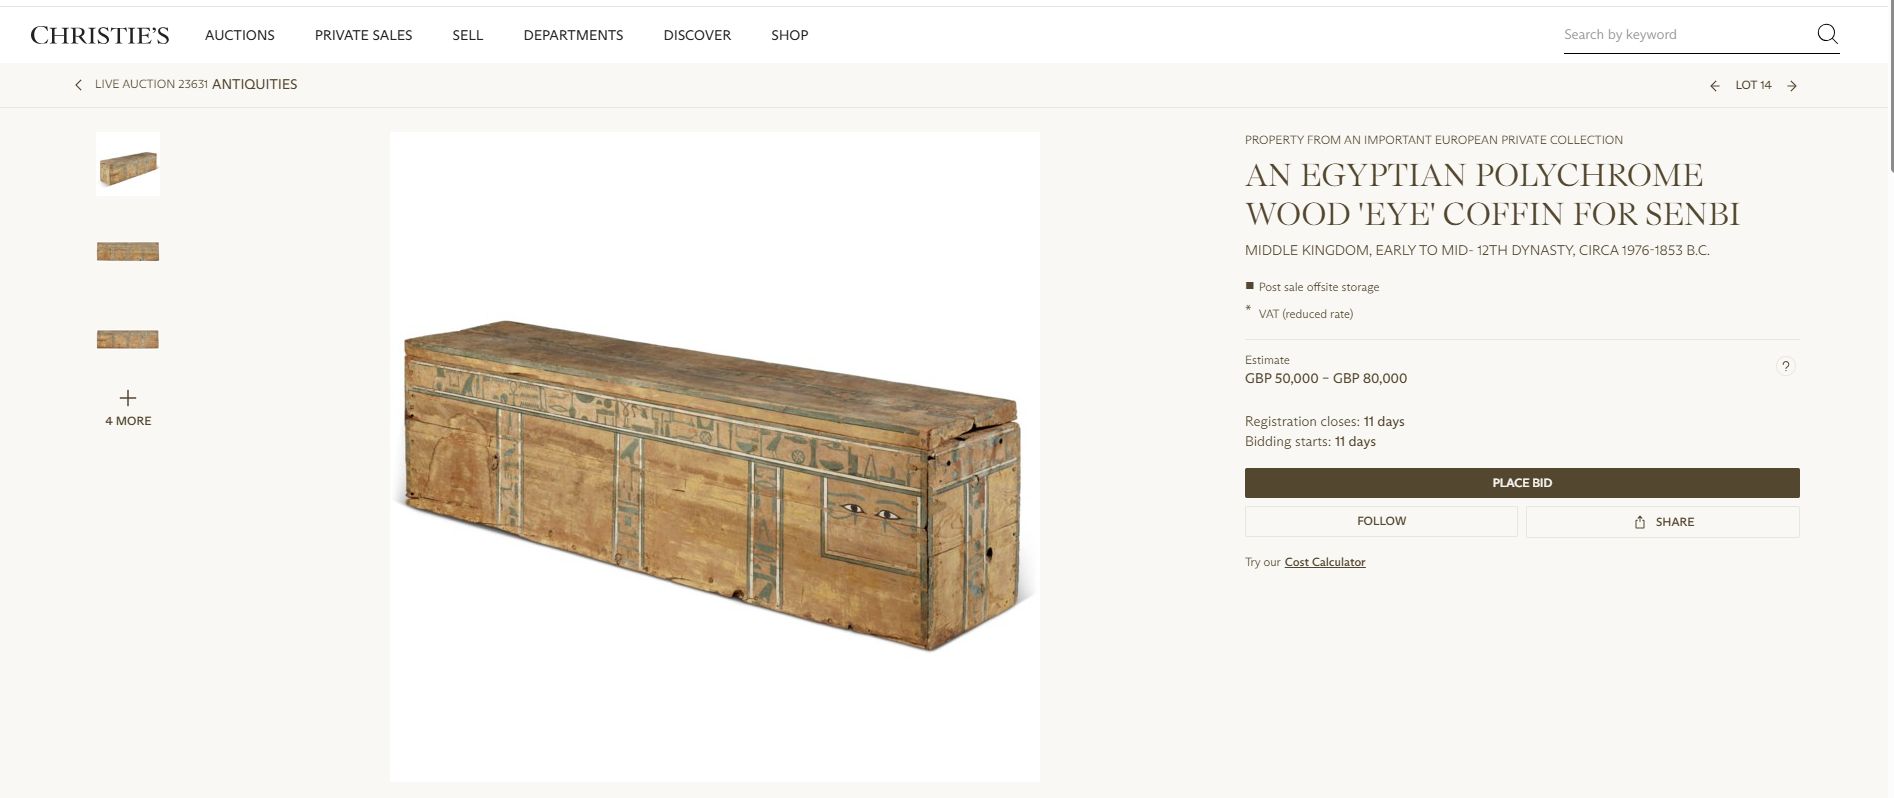The width and height of the screenshot is (1894, 798).
Task: Go to next lot arrow
Action: [1792, 86]
